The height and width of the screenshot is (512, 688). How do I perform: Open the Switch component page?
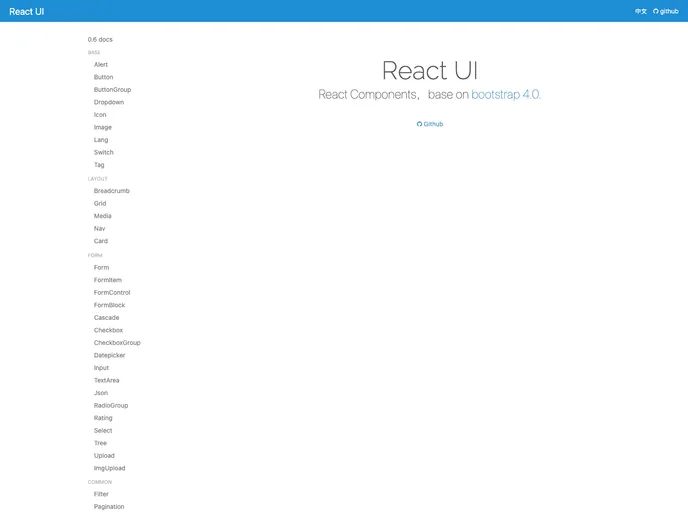[104, 153]
